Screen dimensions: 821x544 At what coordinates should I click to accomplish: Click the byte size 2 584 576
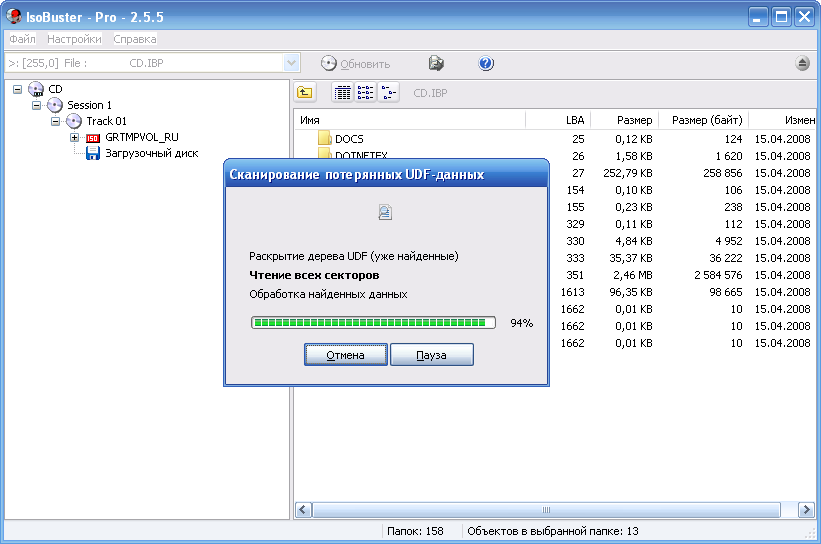pyautogui.click(x=718, y=275)
